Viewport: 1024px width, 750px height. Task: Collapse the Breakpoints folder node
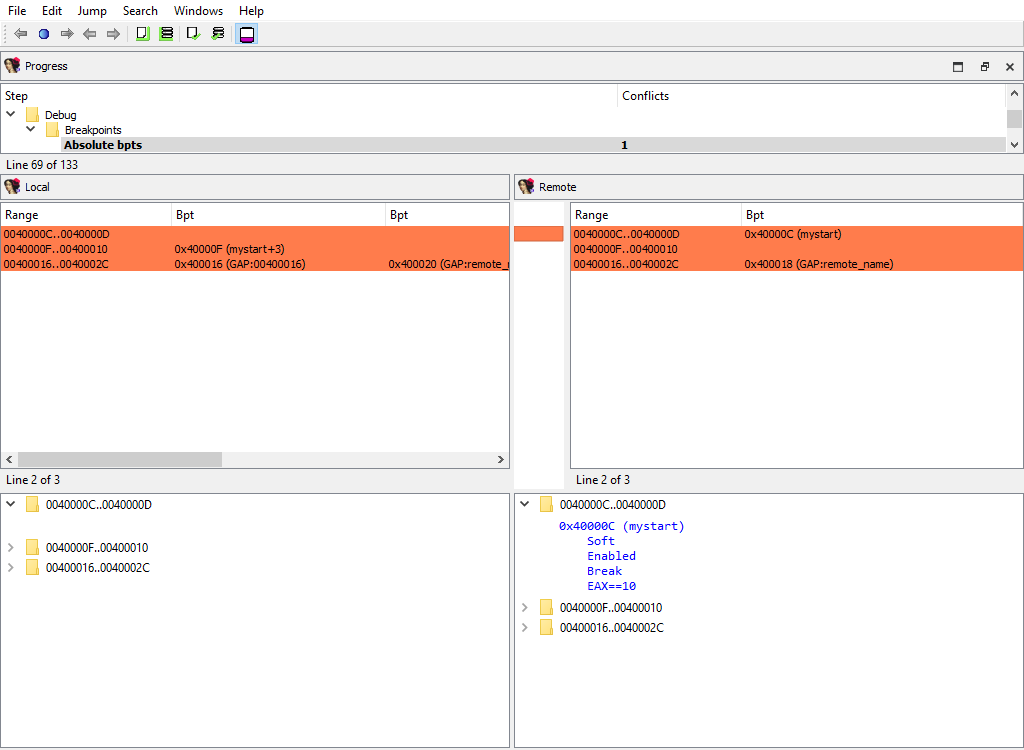tap(31, 130)
